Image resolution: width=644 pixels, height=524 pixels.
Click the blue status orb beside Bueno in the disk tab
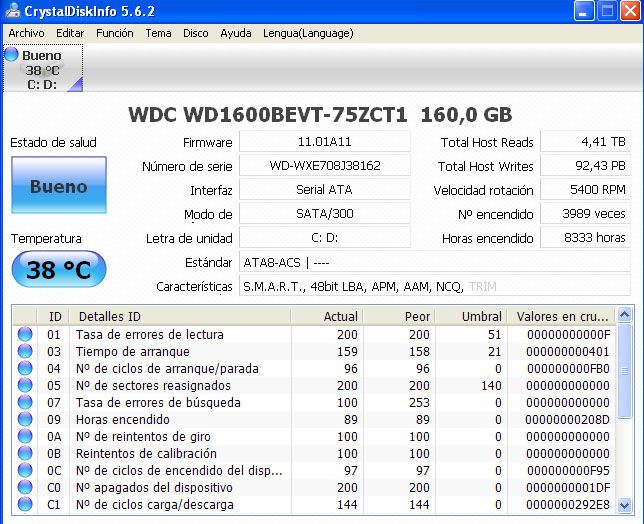(x=12, y=54)
